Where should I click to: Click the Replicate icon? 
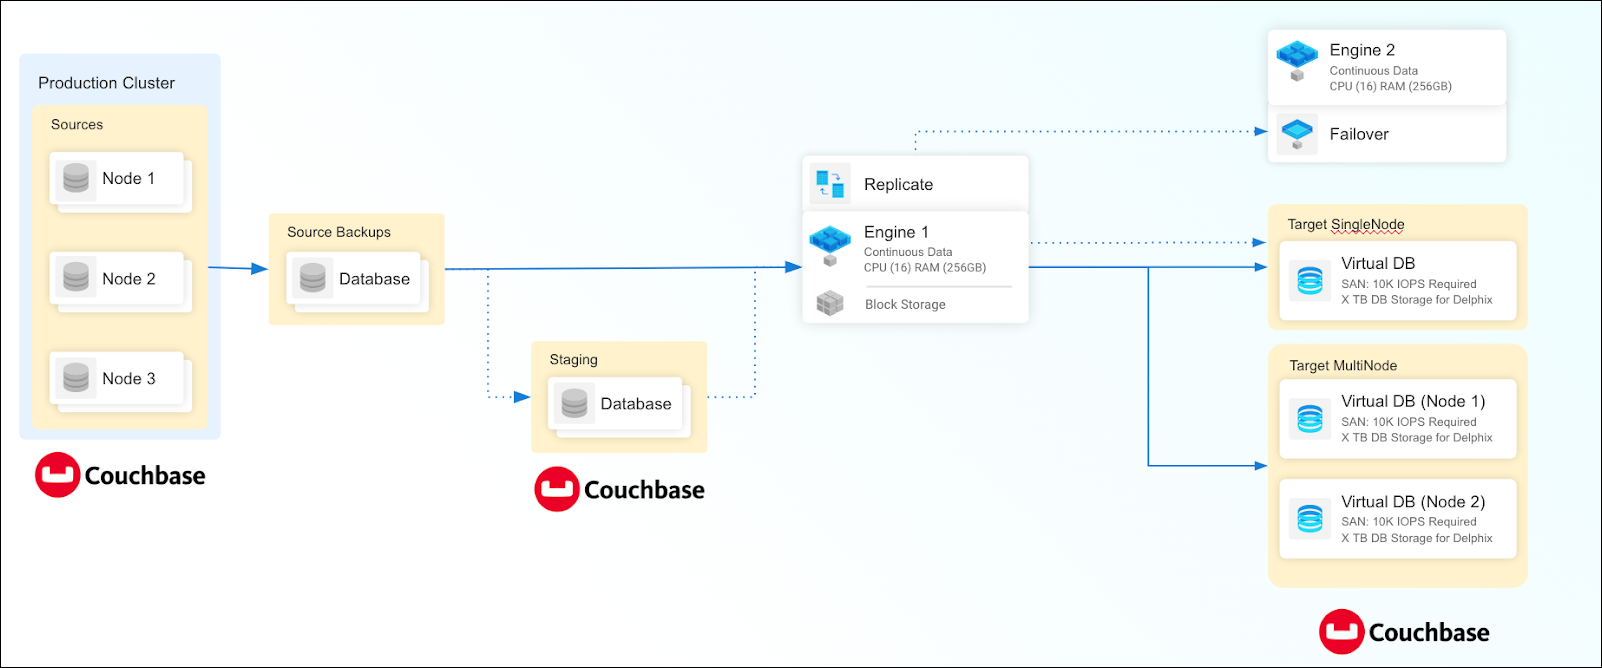[830, 184]
